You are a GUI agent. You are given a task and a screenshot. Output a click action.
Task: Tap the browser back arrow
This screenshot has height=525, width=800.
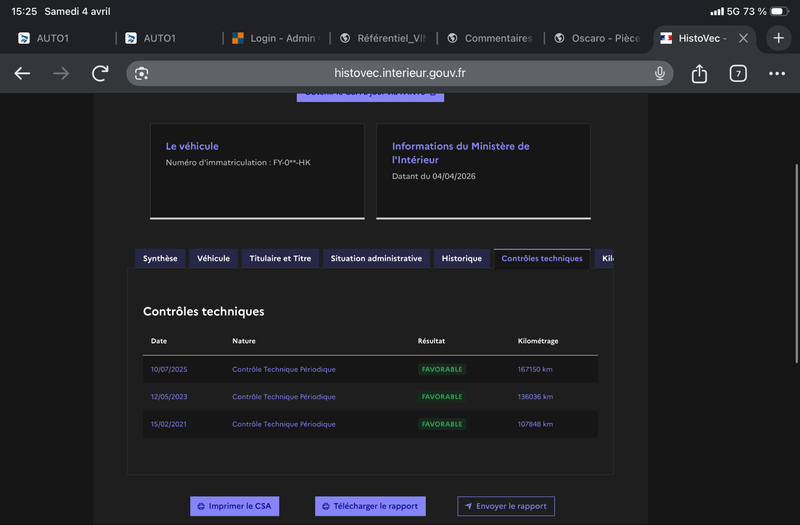coord(22,73)
